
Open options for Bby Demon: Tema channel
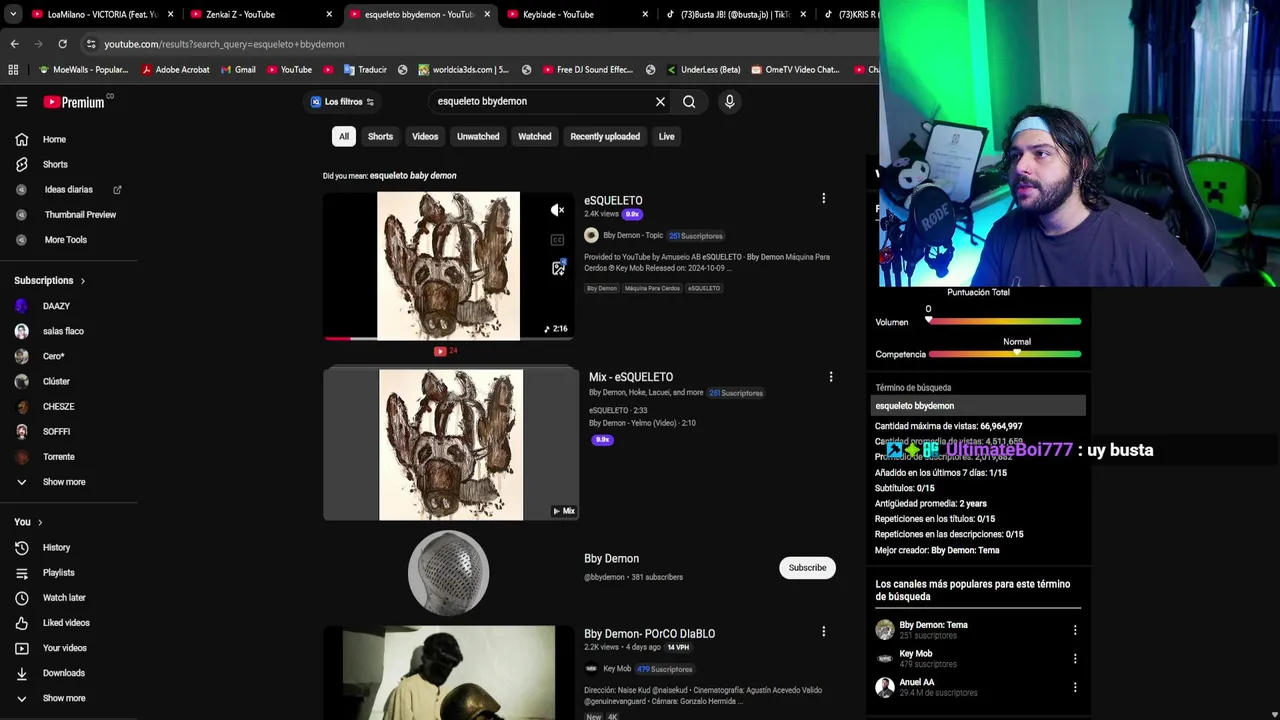(x=1075, y=630)
